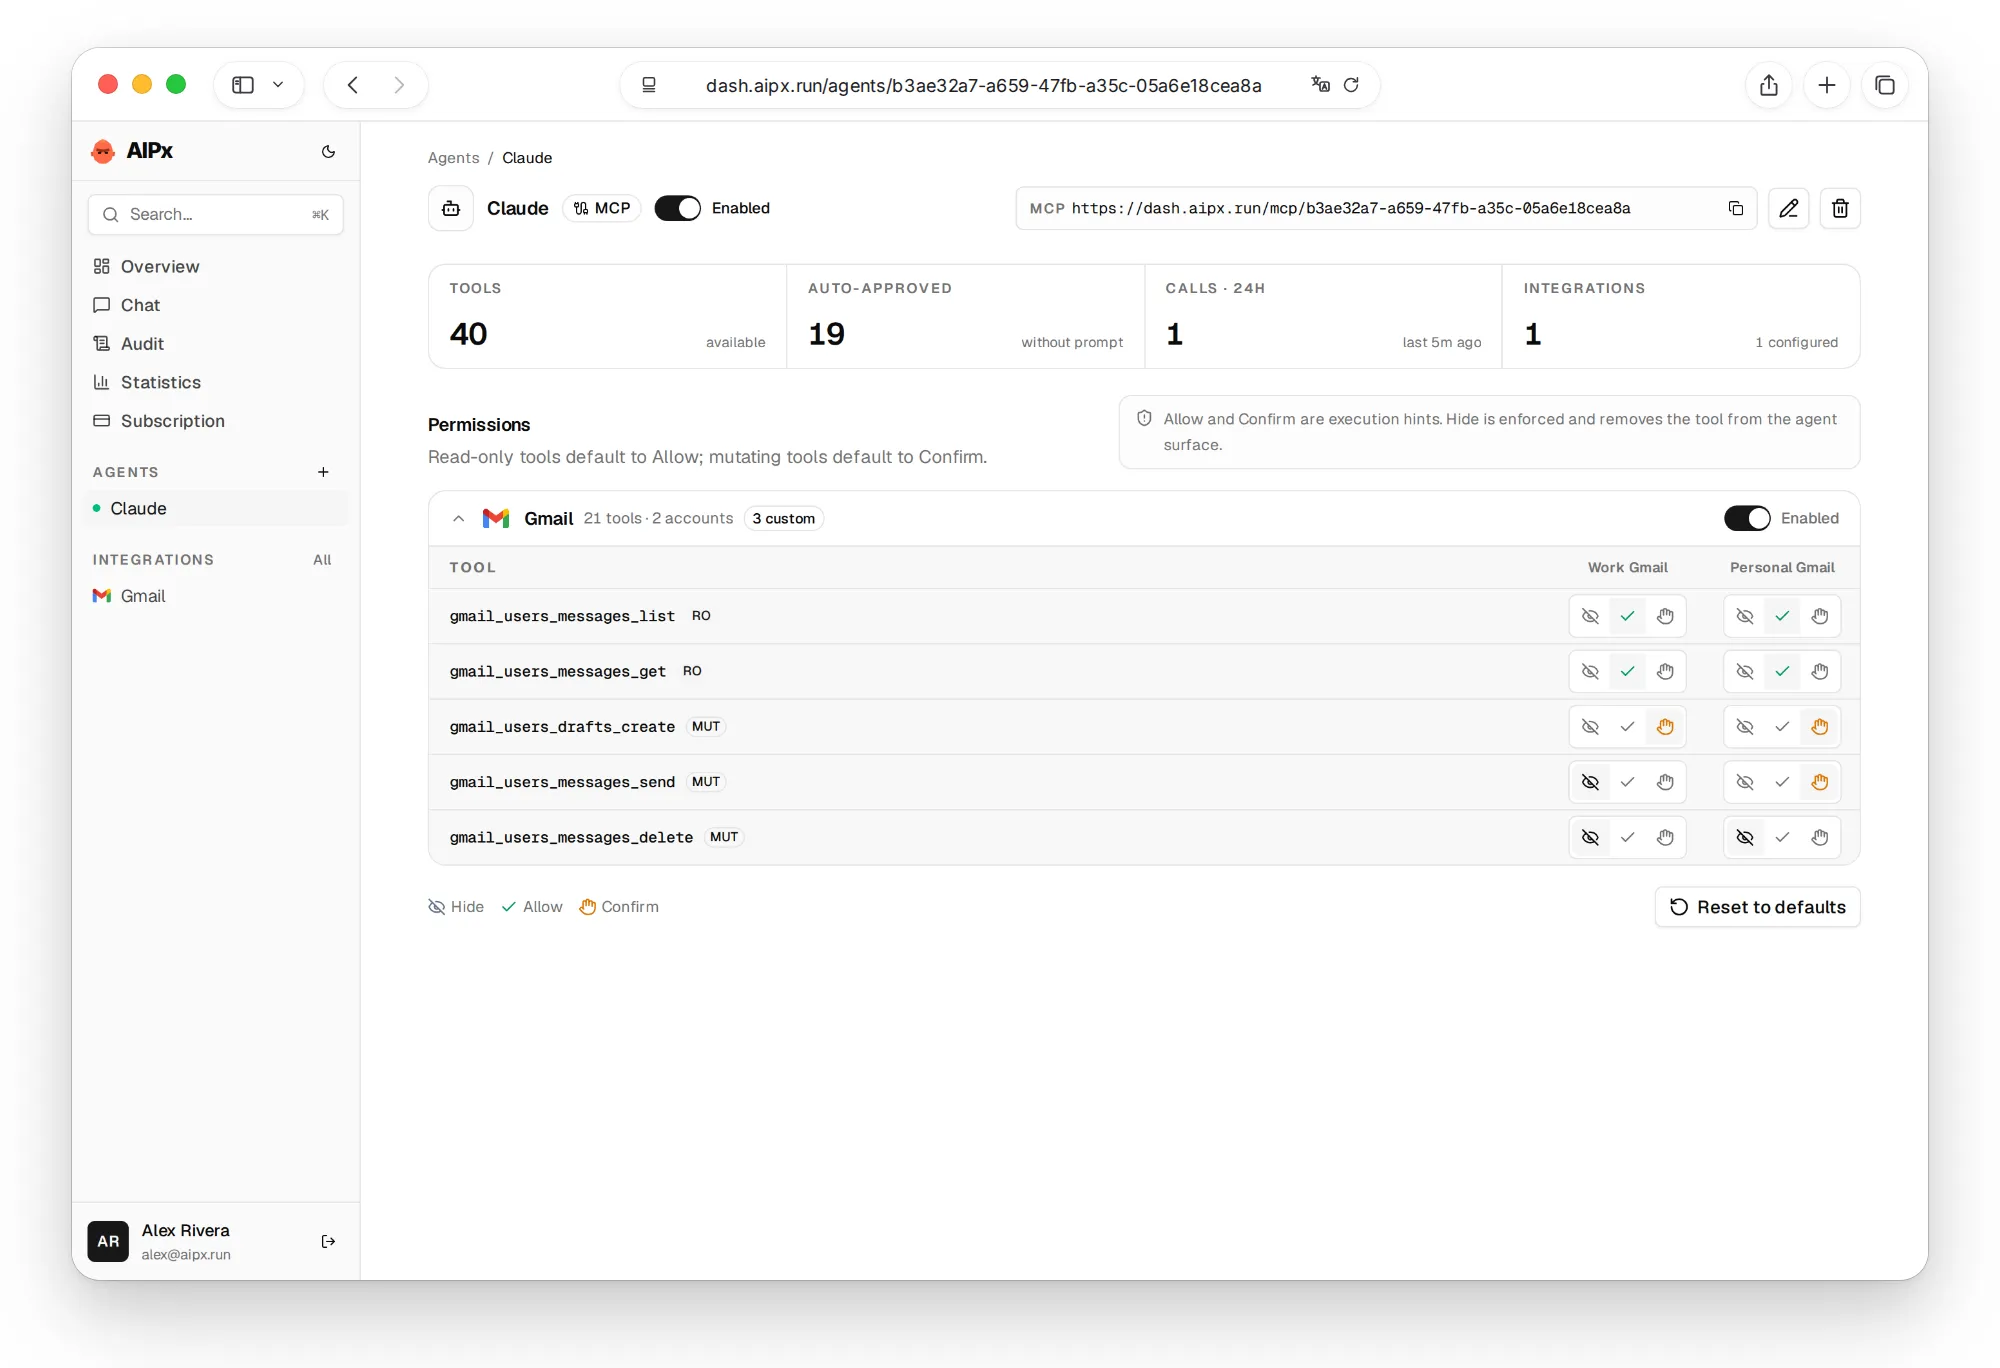Allow messages_delete for Work Gmail
The height and width of the screenshot is (1368, 2000).
click(1627, 837)
